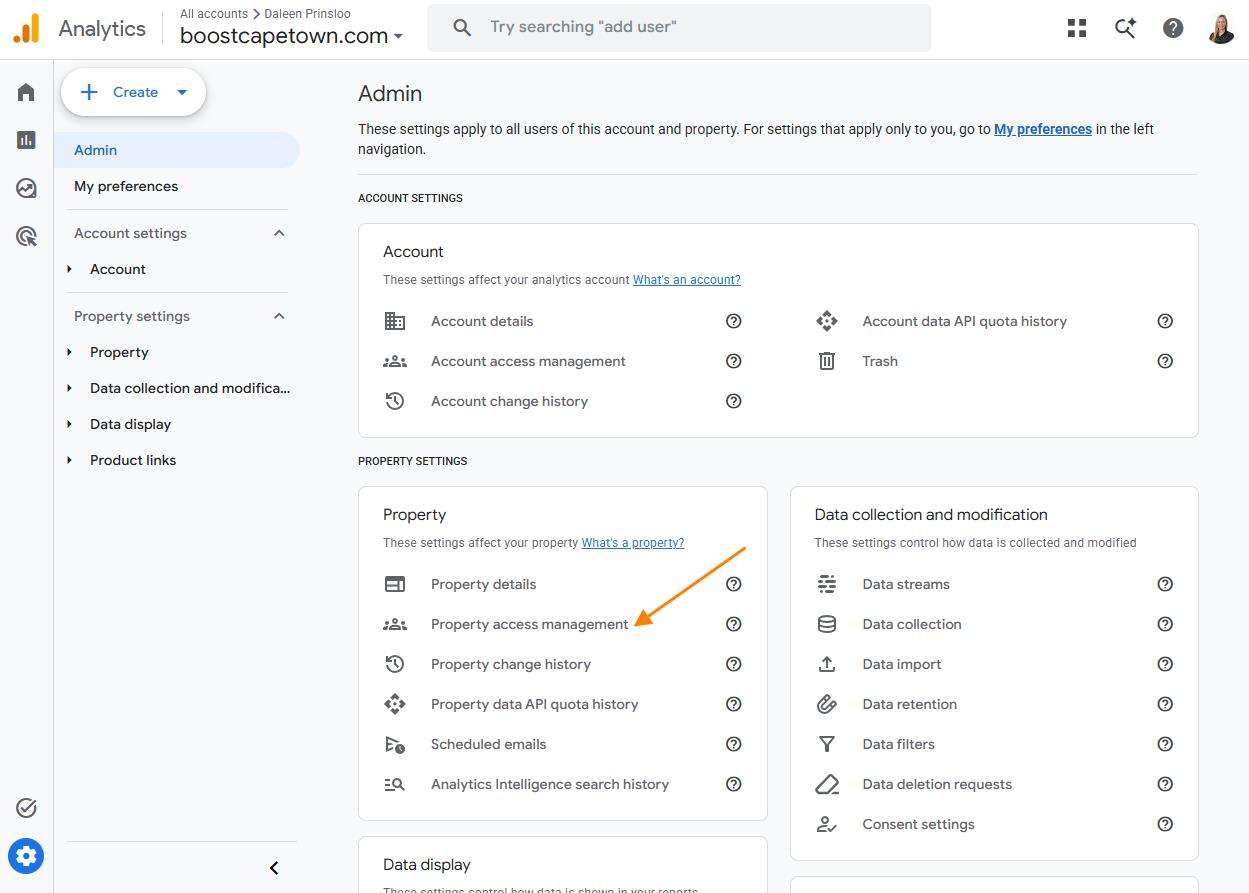
Task: Show help for Property access management
Action: tap(734, 624)
